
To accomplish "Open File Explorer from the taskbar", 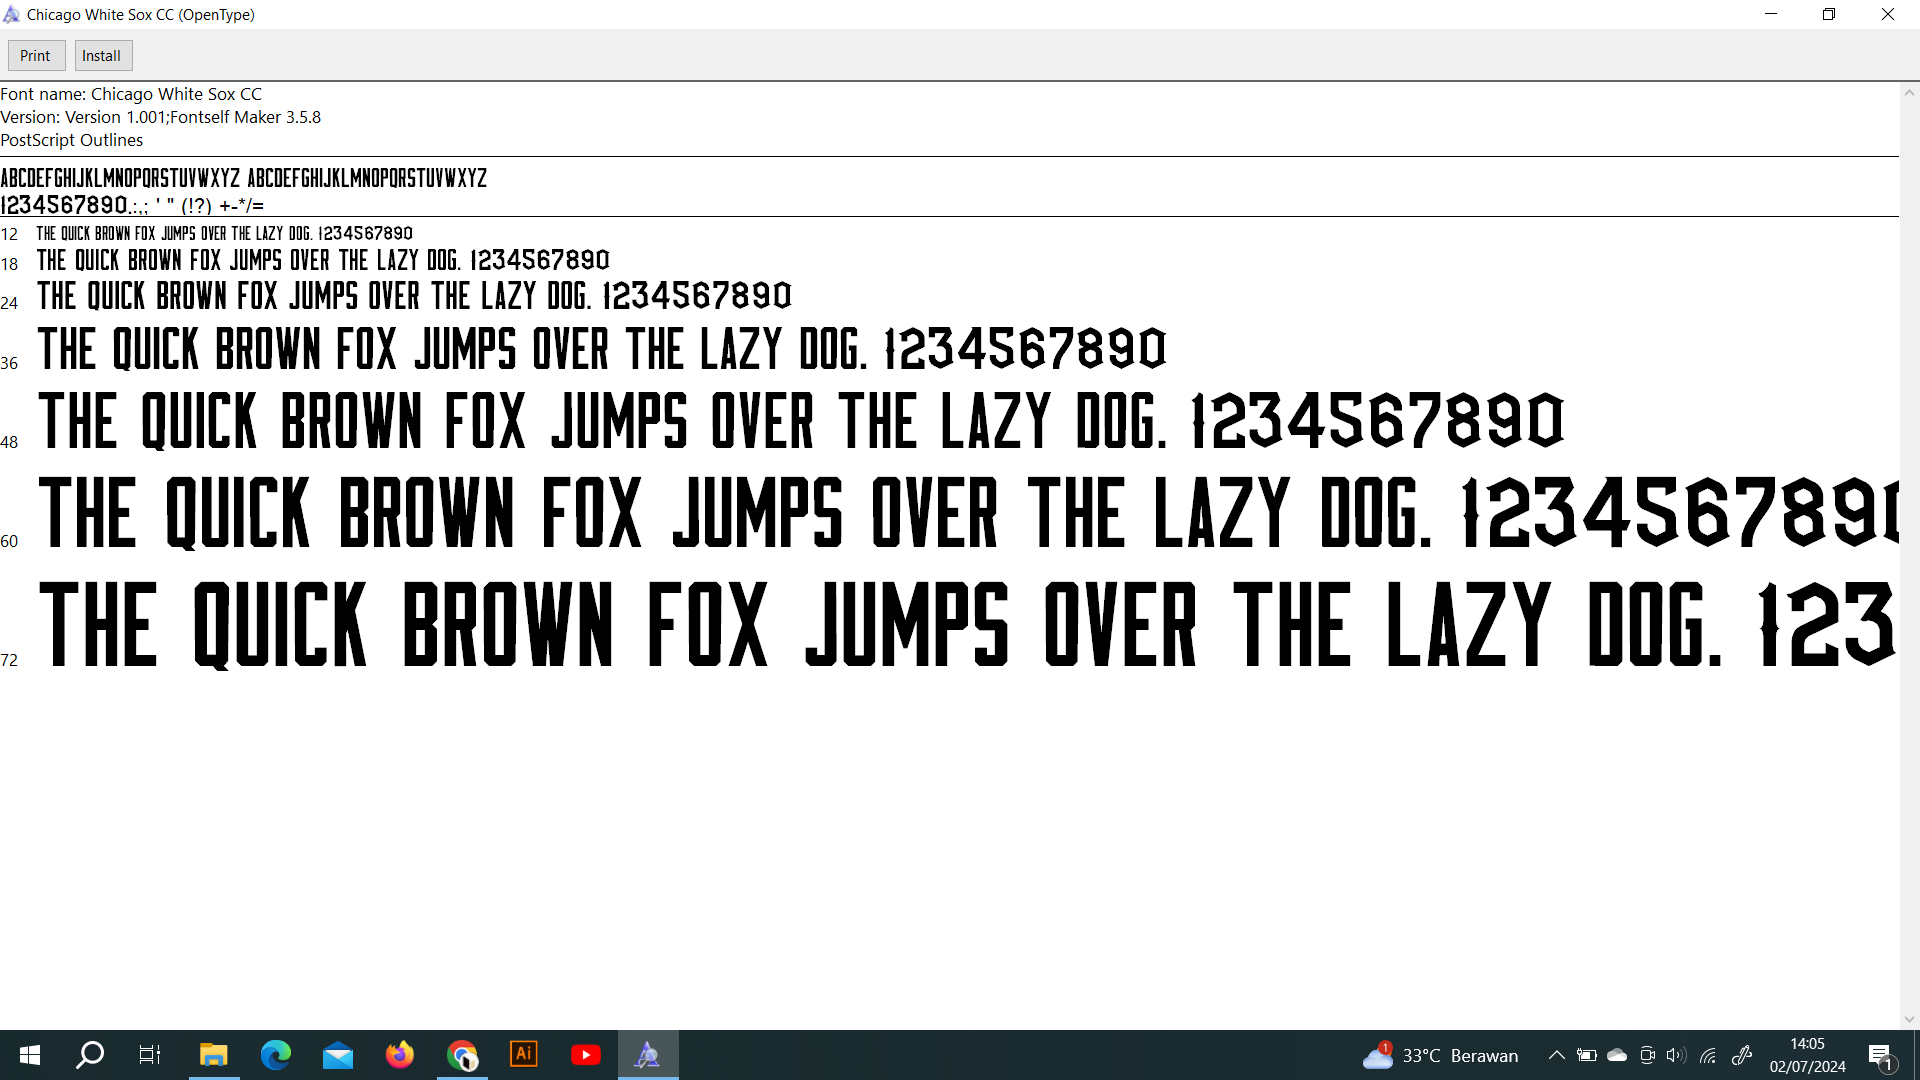I will [x=214, y=1055].
